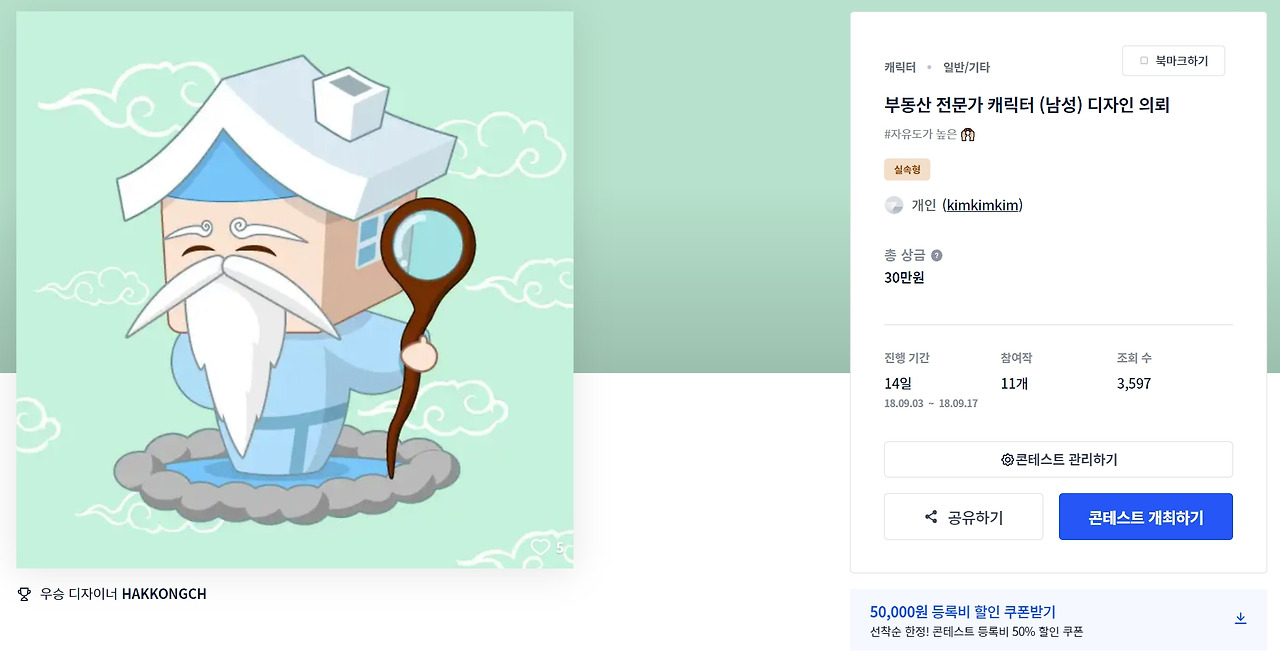Click the share icon in the 공유하기 button
The image size is (1280, 658).
pyautogui.click(x=931, y=517)
